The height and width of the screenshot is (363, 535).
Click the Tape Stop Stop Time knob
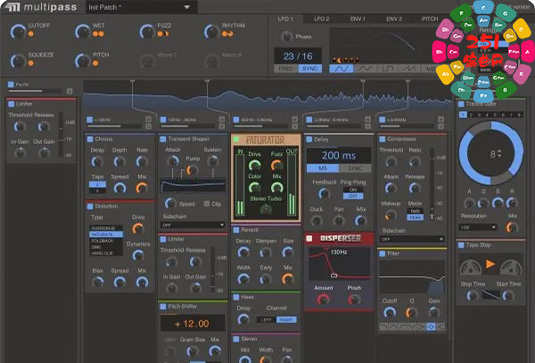pyautogui.click(x=473, y=295)
